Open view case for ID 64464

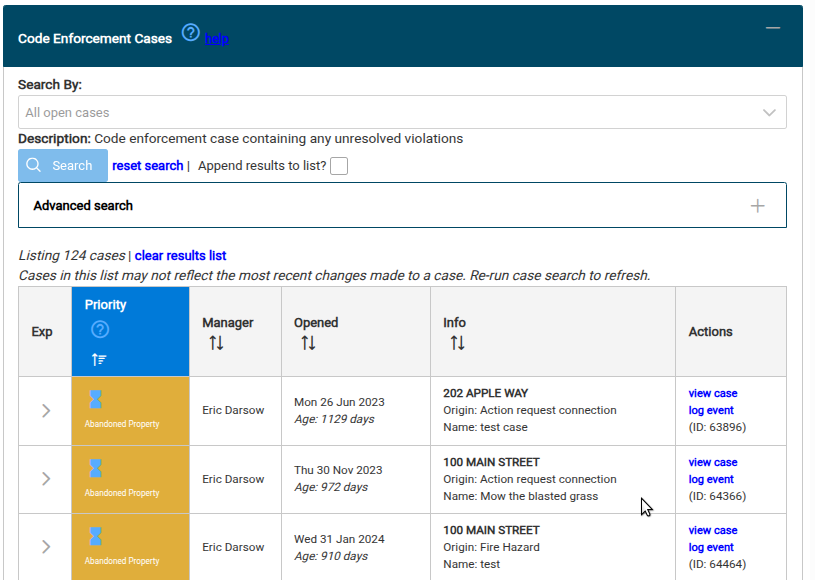[713, 531]
